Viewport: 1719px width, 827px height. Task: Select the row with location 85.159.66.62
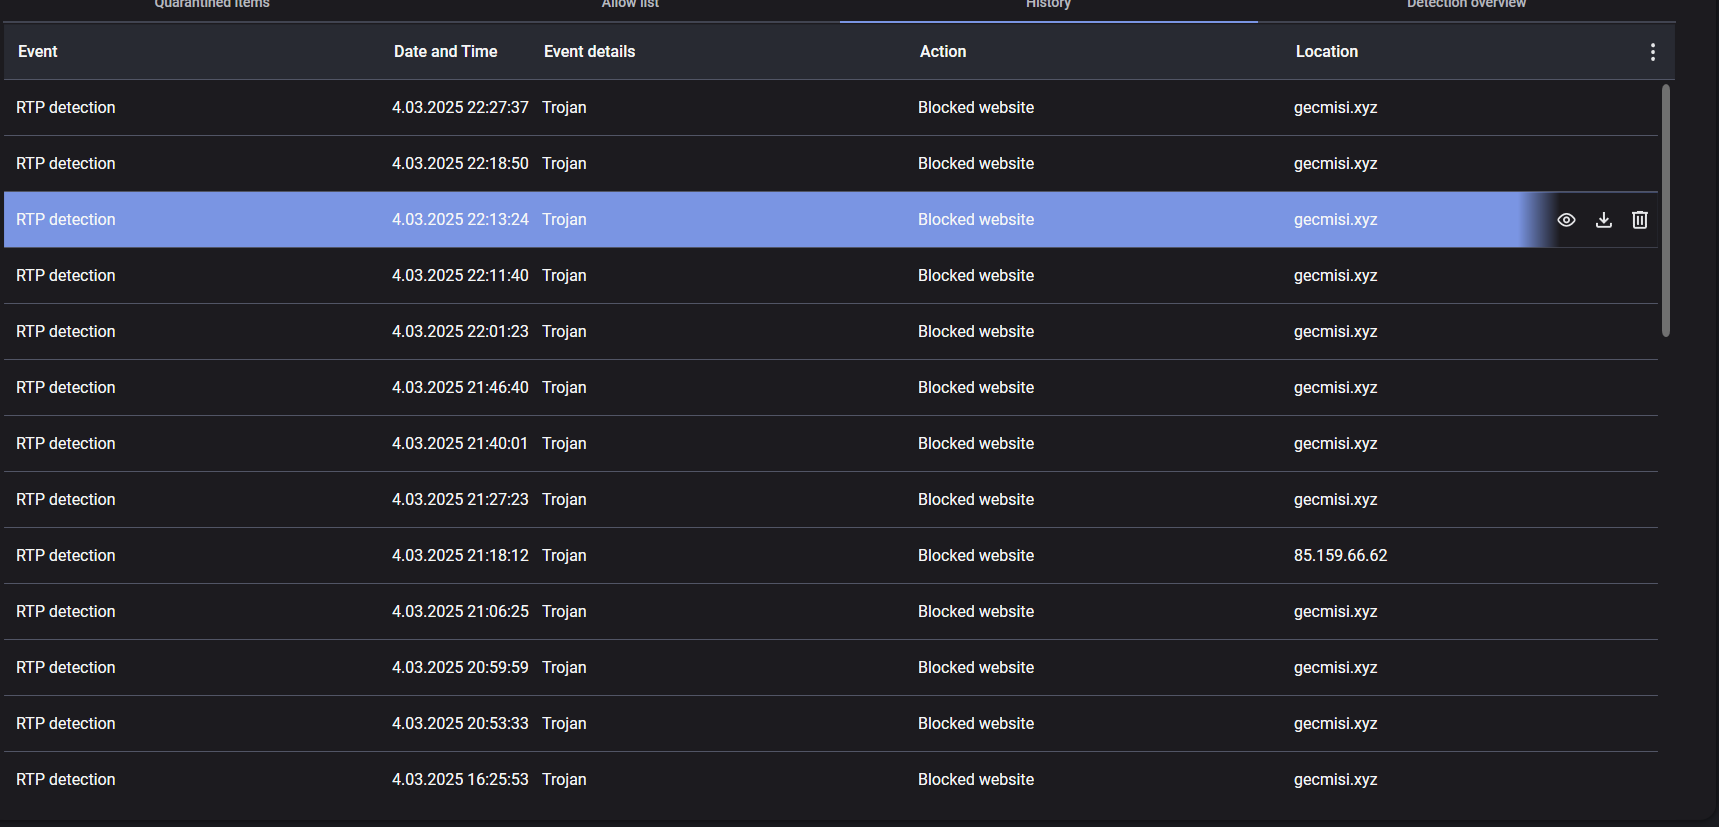point(1340,556)
